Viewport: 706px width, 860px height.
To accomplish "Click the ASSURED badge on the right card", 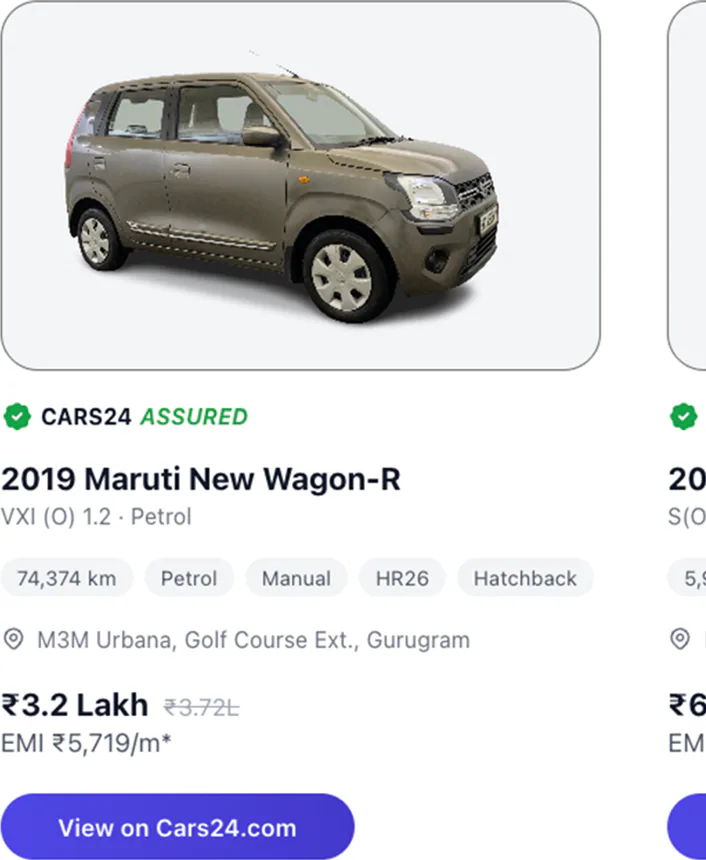I will tap(684, 417).
